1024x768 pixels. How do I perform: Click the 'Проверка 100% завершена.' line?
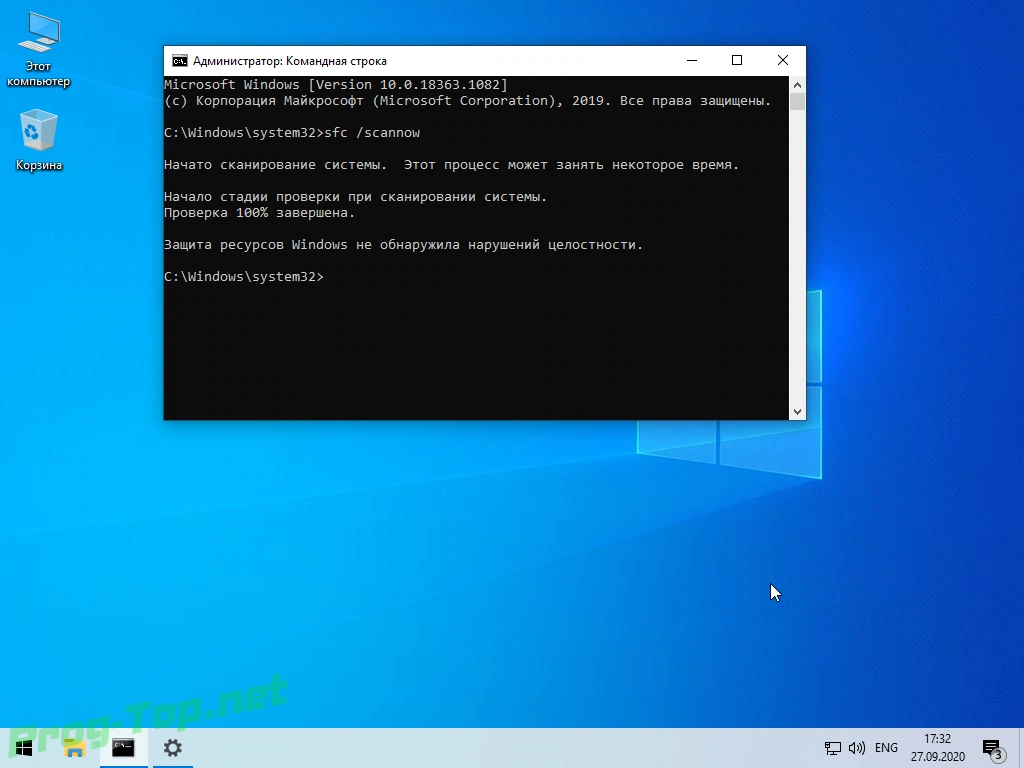click(x=259, y=213)
